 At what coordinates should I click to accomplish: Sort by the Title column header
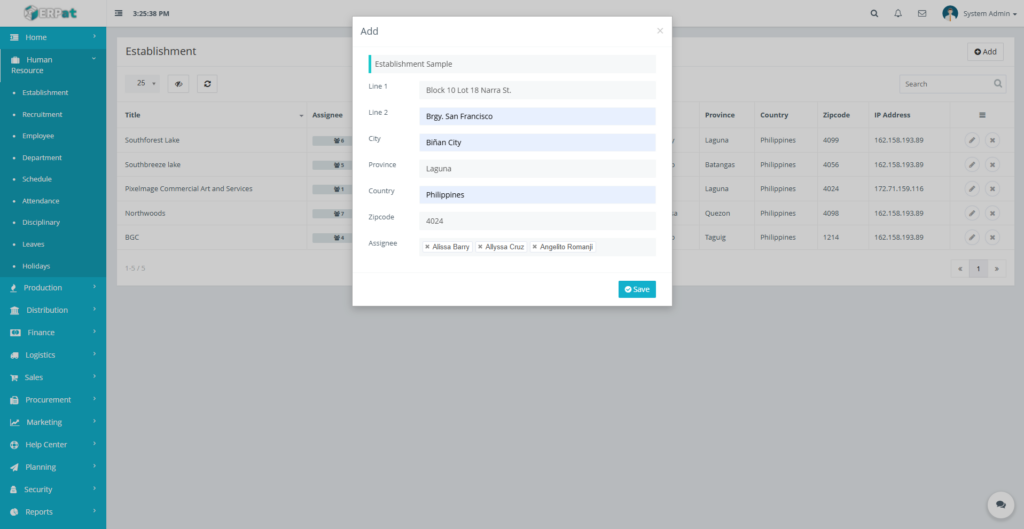214,115
